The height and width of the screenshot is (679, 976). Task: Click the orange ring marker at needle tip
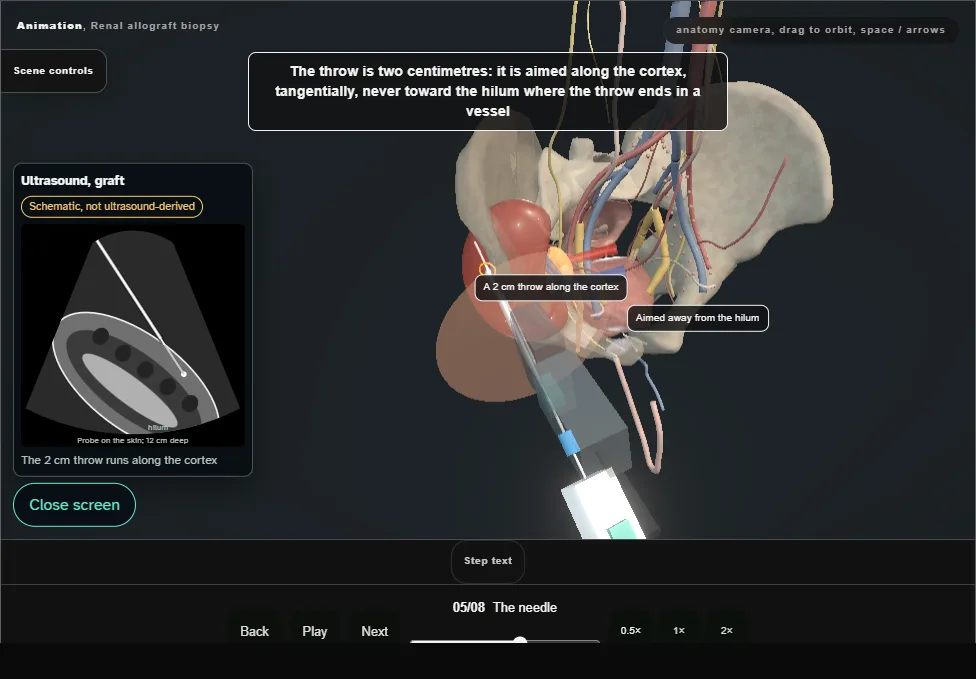(x=487, y=269)
